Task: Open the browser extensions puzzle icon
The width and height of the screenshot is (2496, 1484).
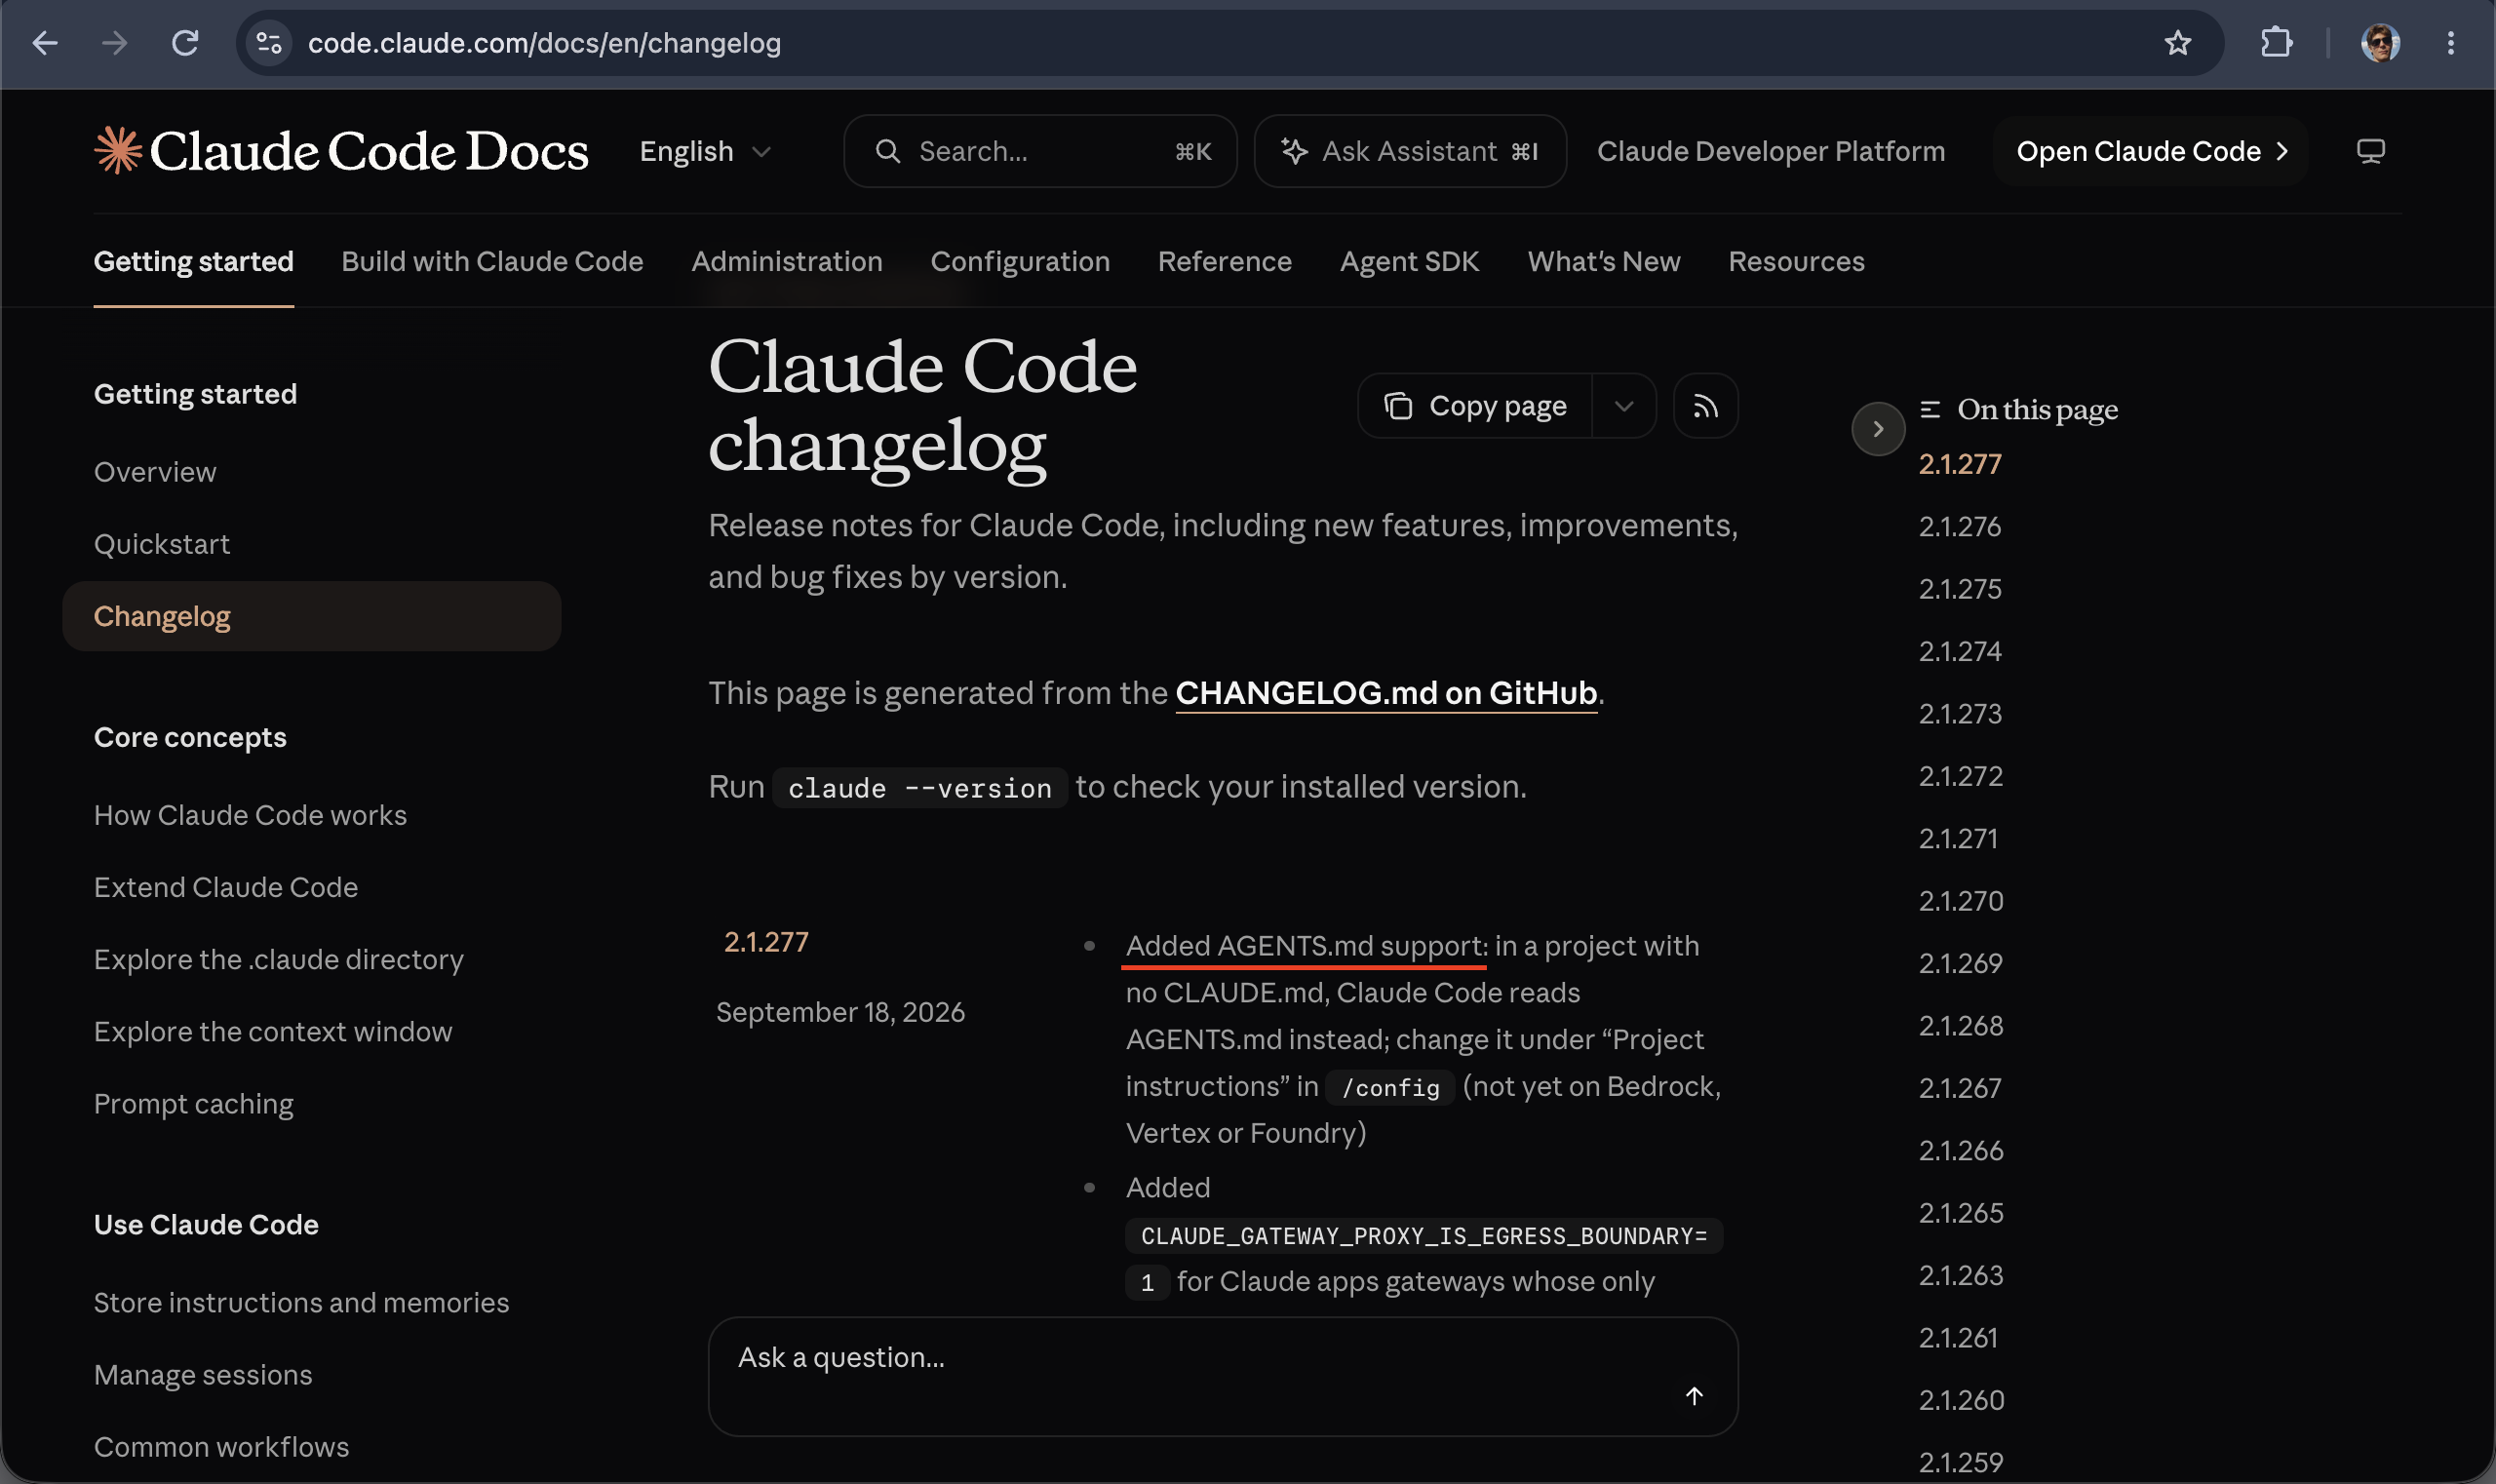Action: point(2276,43)
